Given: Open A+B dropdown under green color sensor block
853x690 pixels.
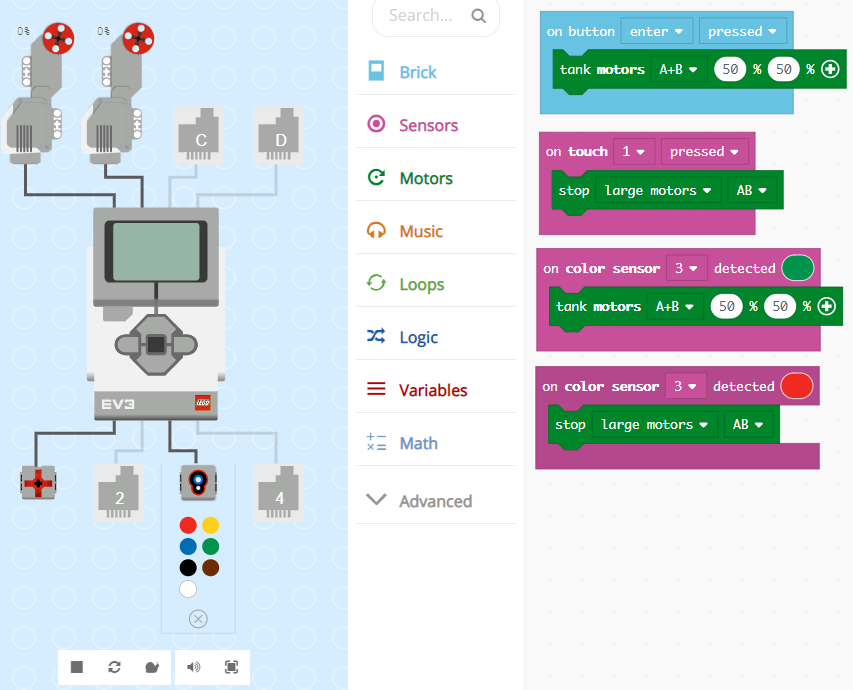Looking at the screenshot, I should 675,306.
